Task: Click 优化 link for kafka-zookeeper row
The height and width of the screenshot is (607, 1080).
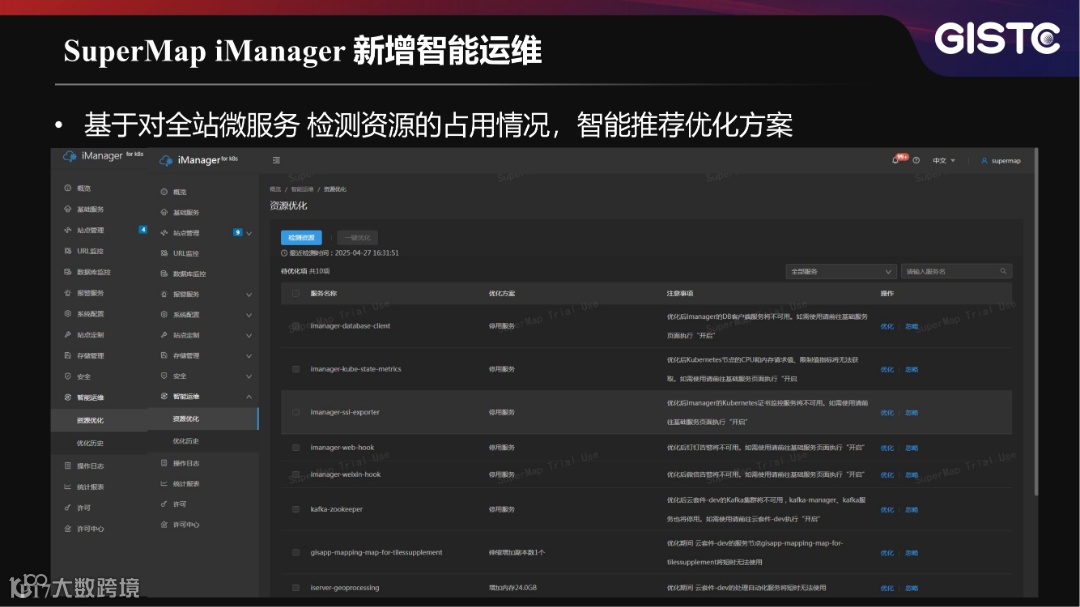Action: click(x=886, y=511)
